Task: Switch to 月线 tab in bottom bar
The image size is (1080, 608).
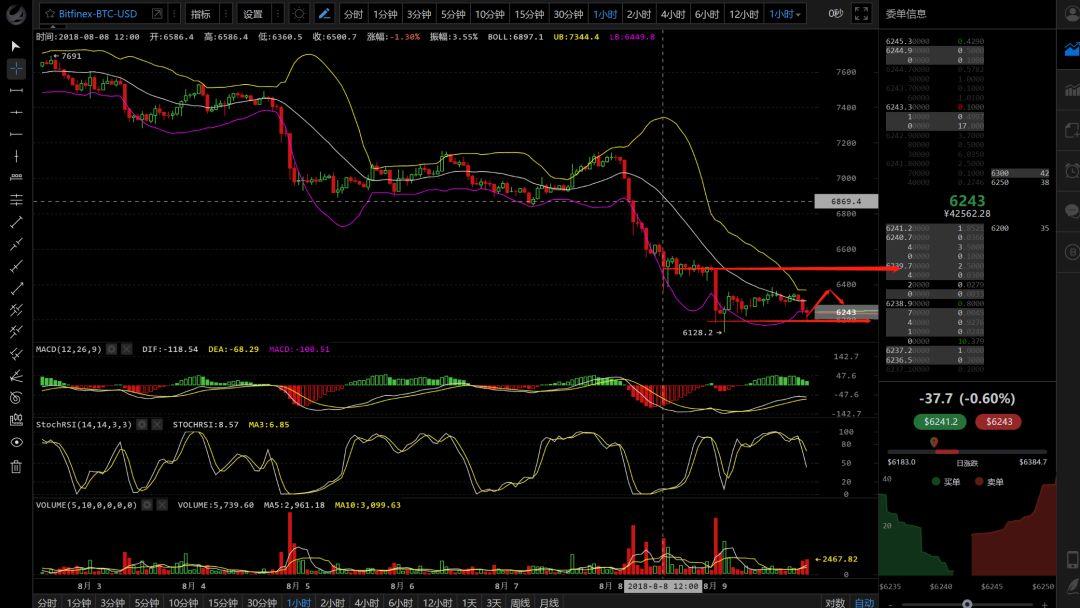Action: click(x=549, y=602)
